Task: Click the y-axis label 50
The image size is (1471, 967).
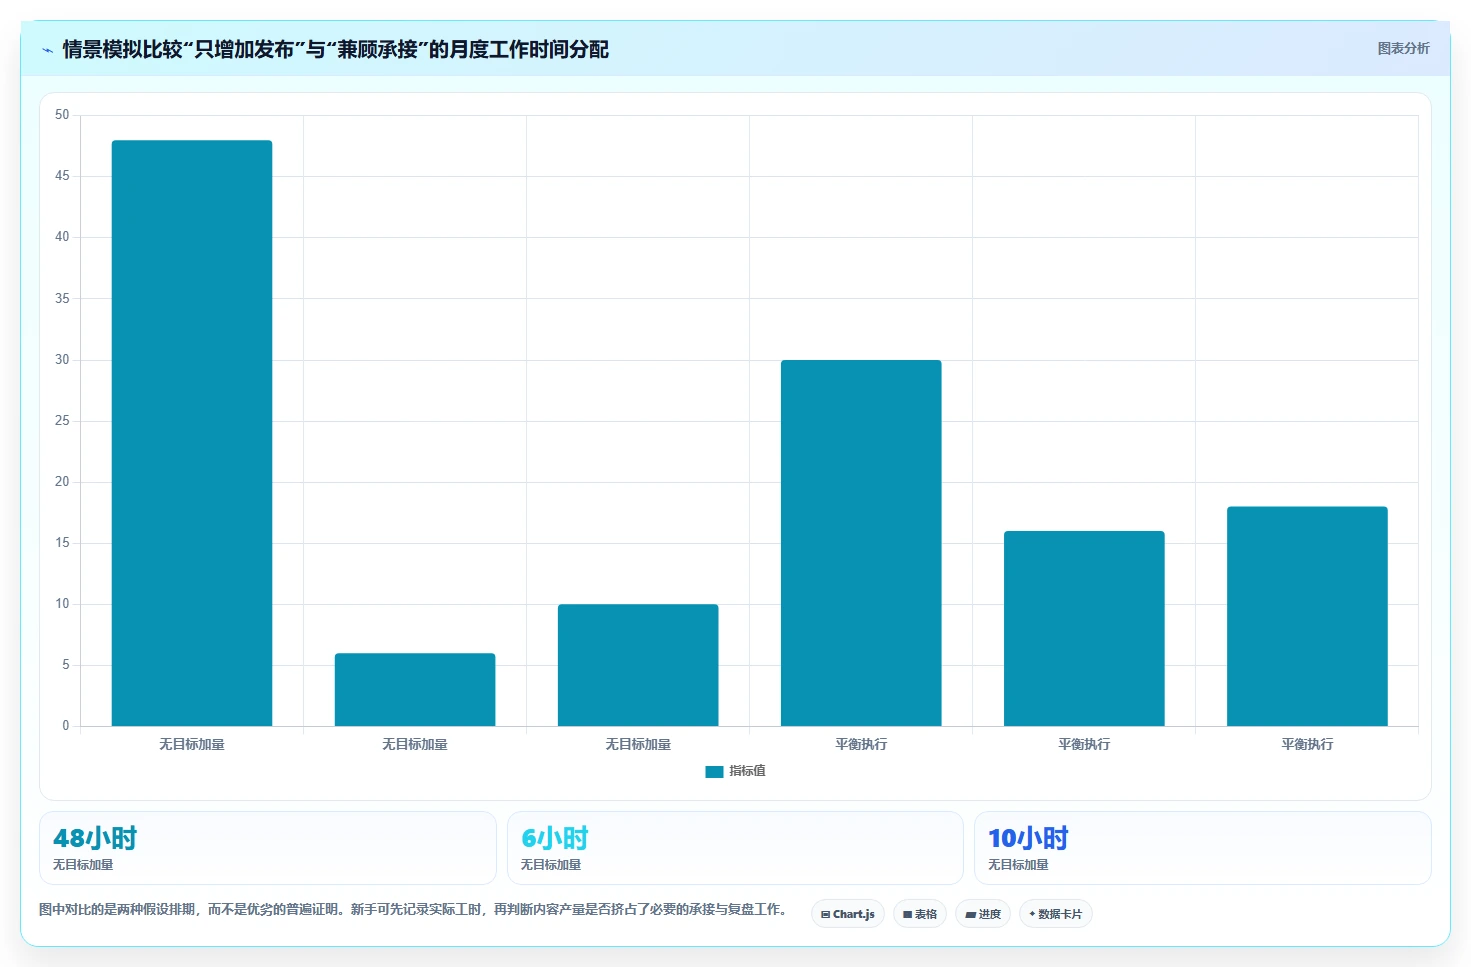Action: click(62, 115)
